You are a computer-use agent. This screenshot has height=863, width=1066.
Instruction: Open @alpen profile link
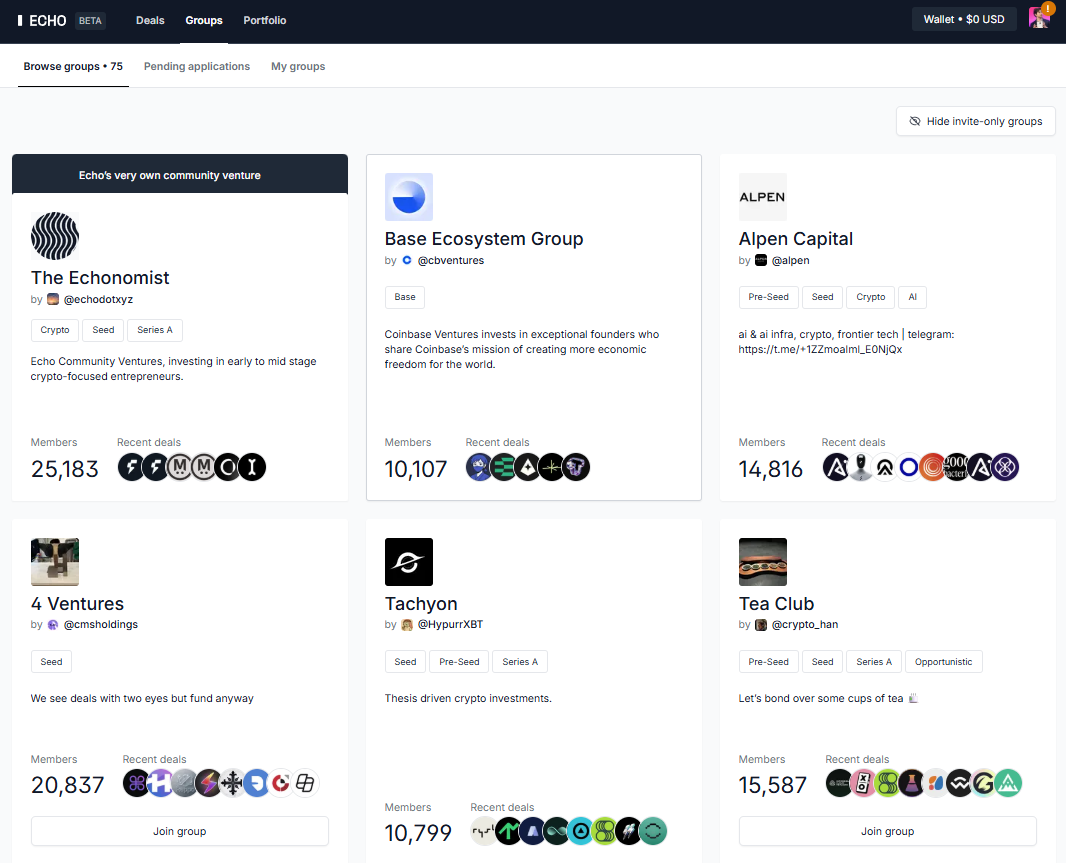coord(791,260)
